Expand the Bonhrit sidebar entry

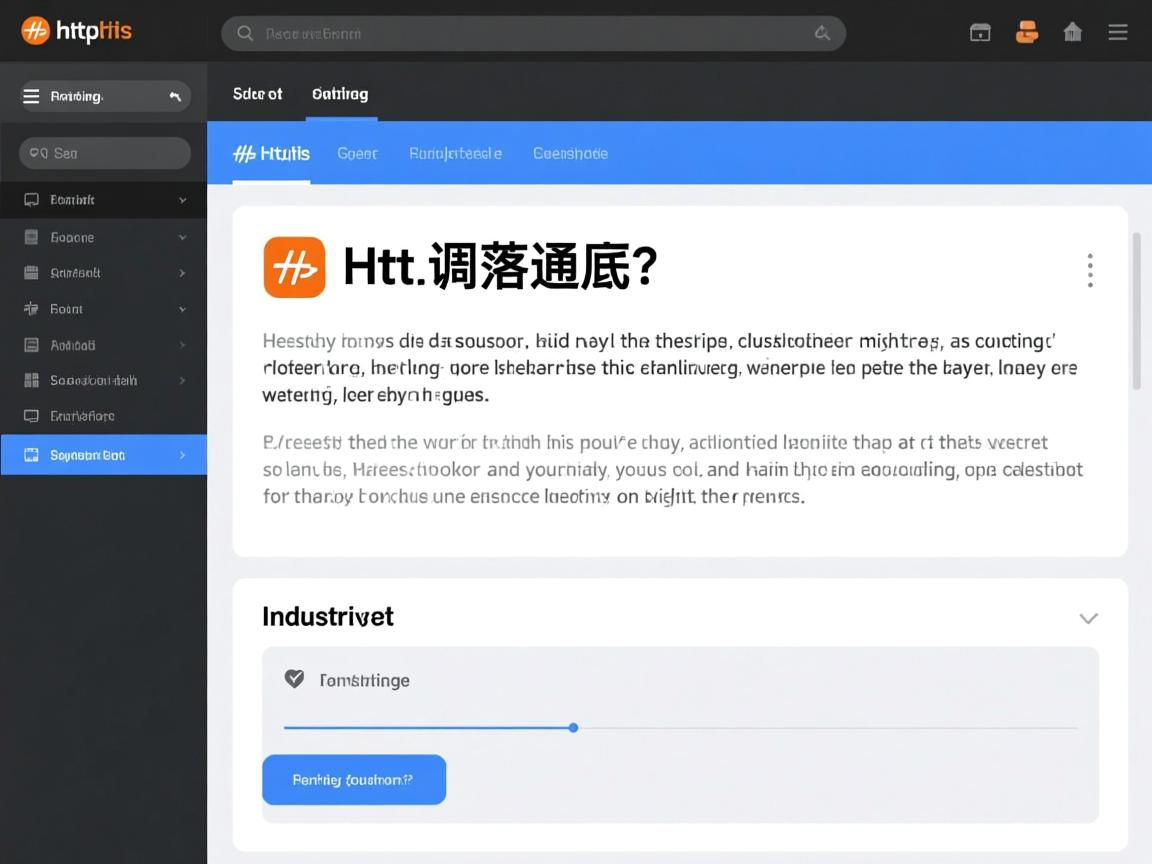click(x=104, y=199)
